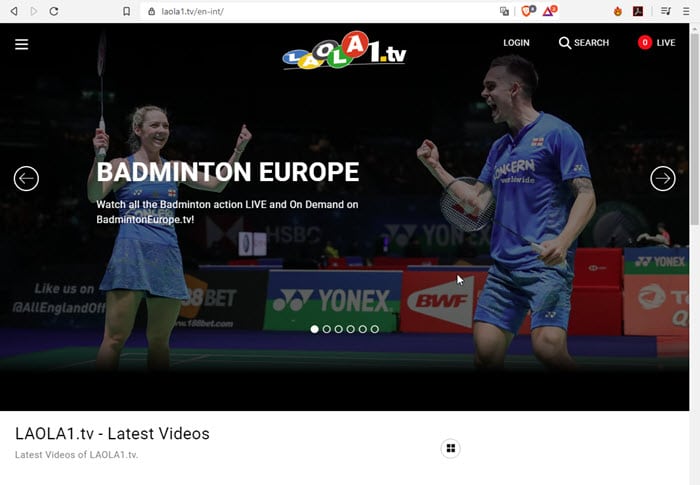Viewport: 700px width, 485px height.
Task: Open Brave Shields lion icon
Action: [x=528, y=11]
